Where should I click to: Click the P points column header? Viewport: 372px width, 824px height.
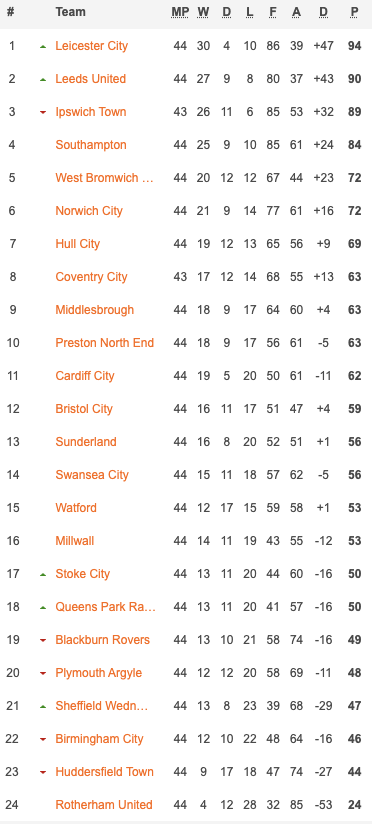[355, 13]
